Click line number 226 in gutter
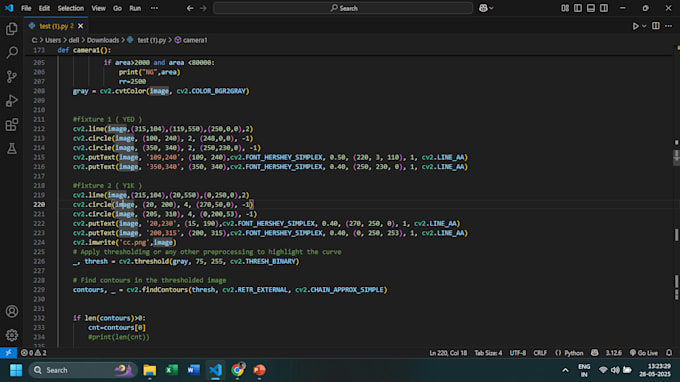 click(39, 261)
